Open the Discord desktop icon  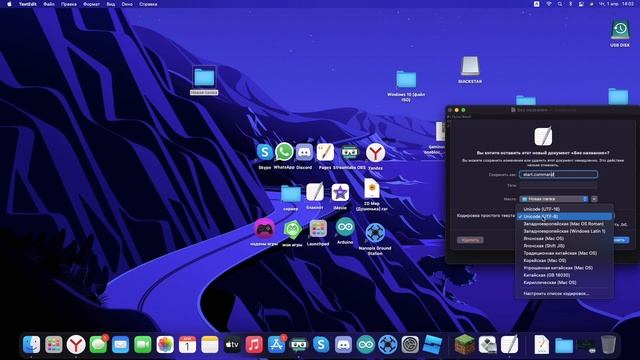point(304,152)
